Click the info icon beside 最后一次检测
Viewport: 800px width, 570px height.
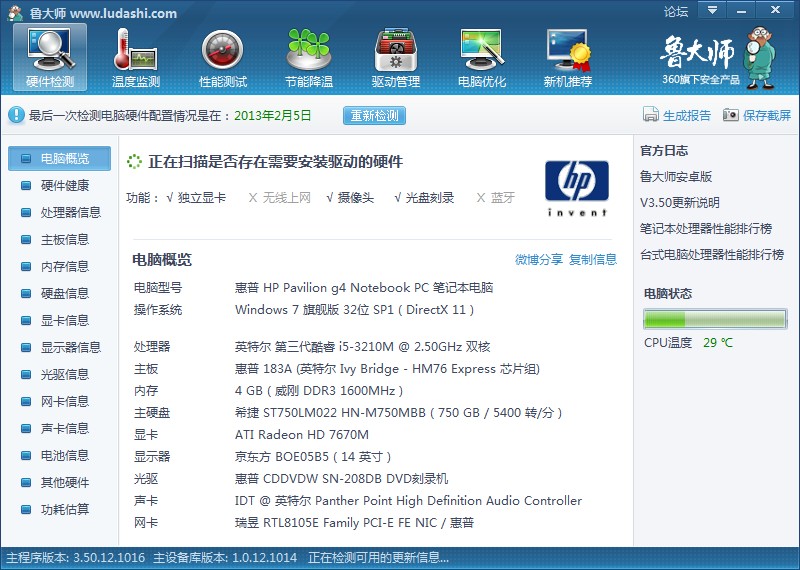(x=16, y=115)
